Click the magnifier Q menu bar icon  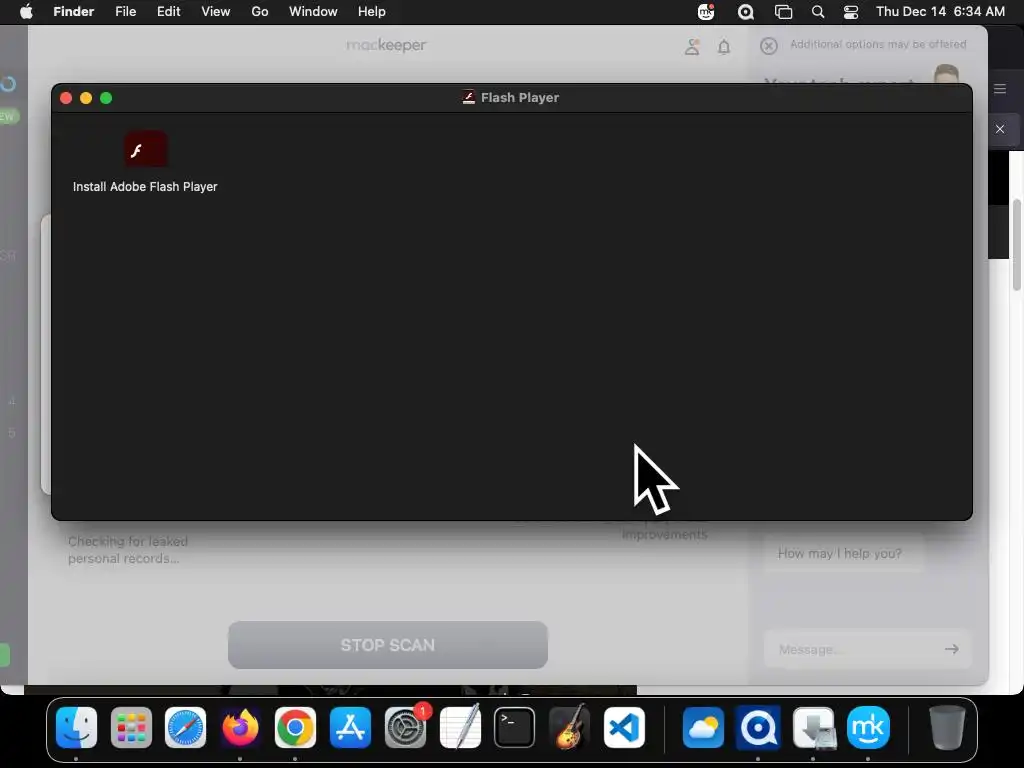[745, 12]
